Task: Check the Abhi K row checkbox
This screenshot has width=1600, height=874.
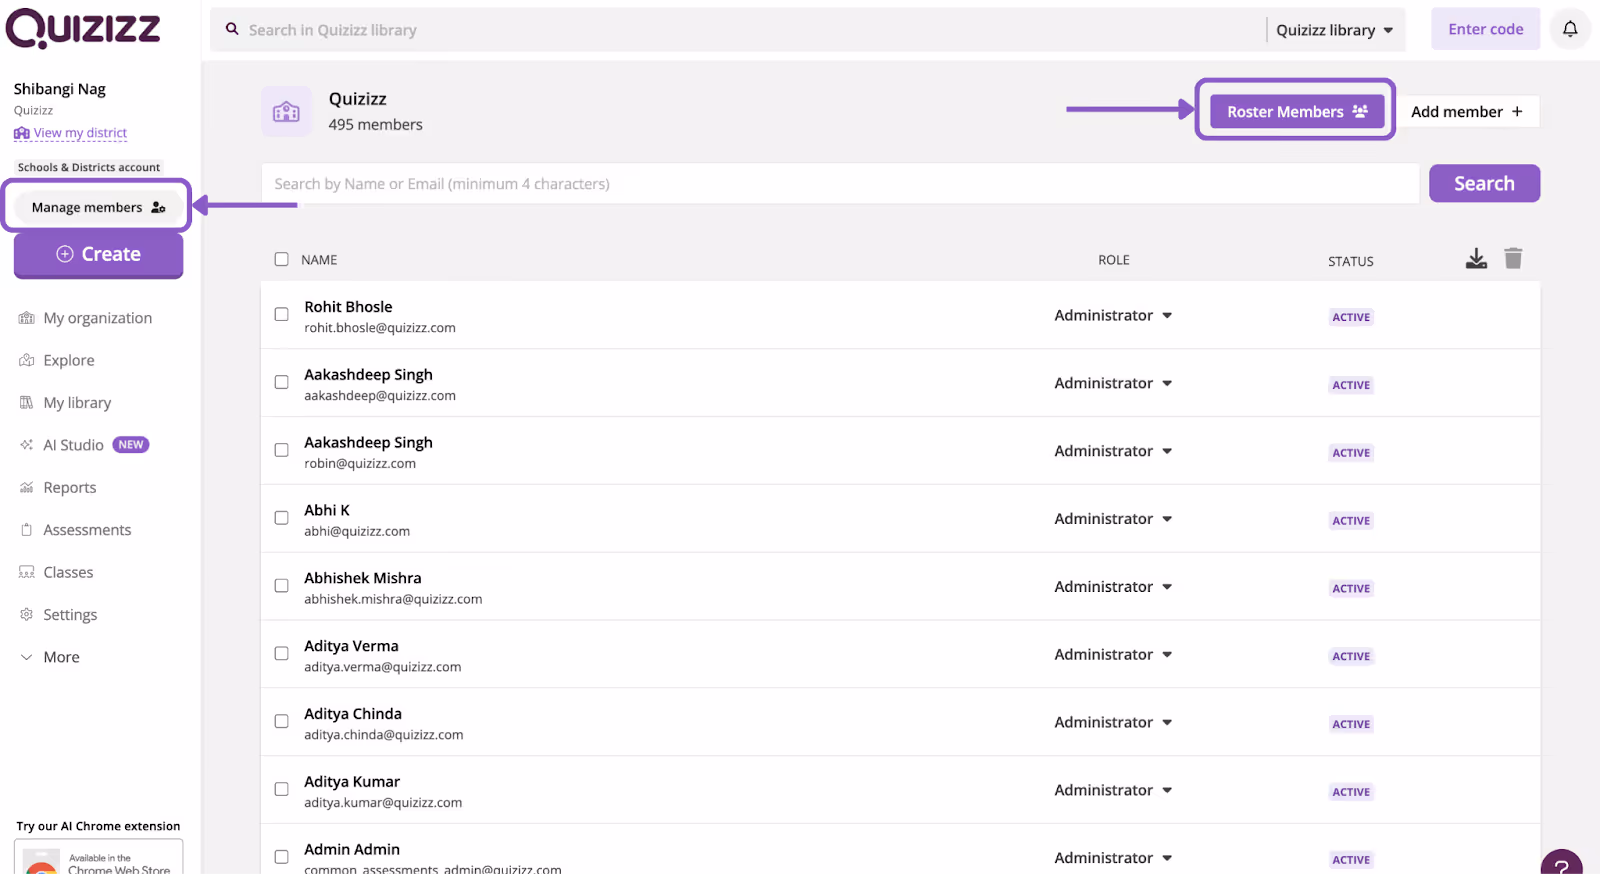Action: [x=281, y=518]
